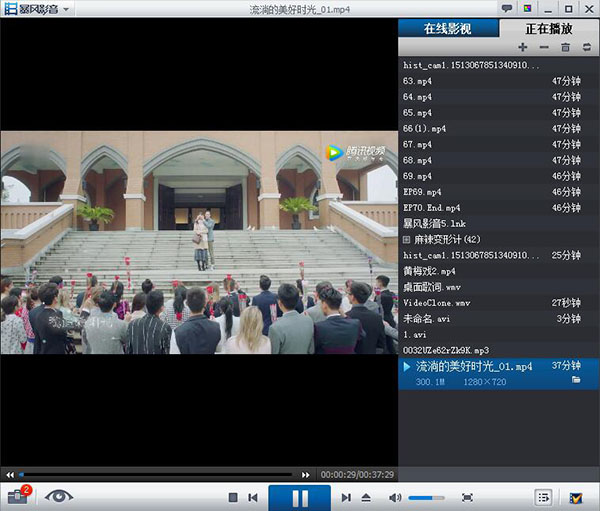Enter fullscreen with the fullscreen icon
The width and height of the screenshot is (600, 511).
(x=467, y=498)
